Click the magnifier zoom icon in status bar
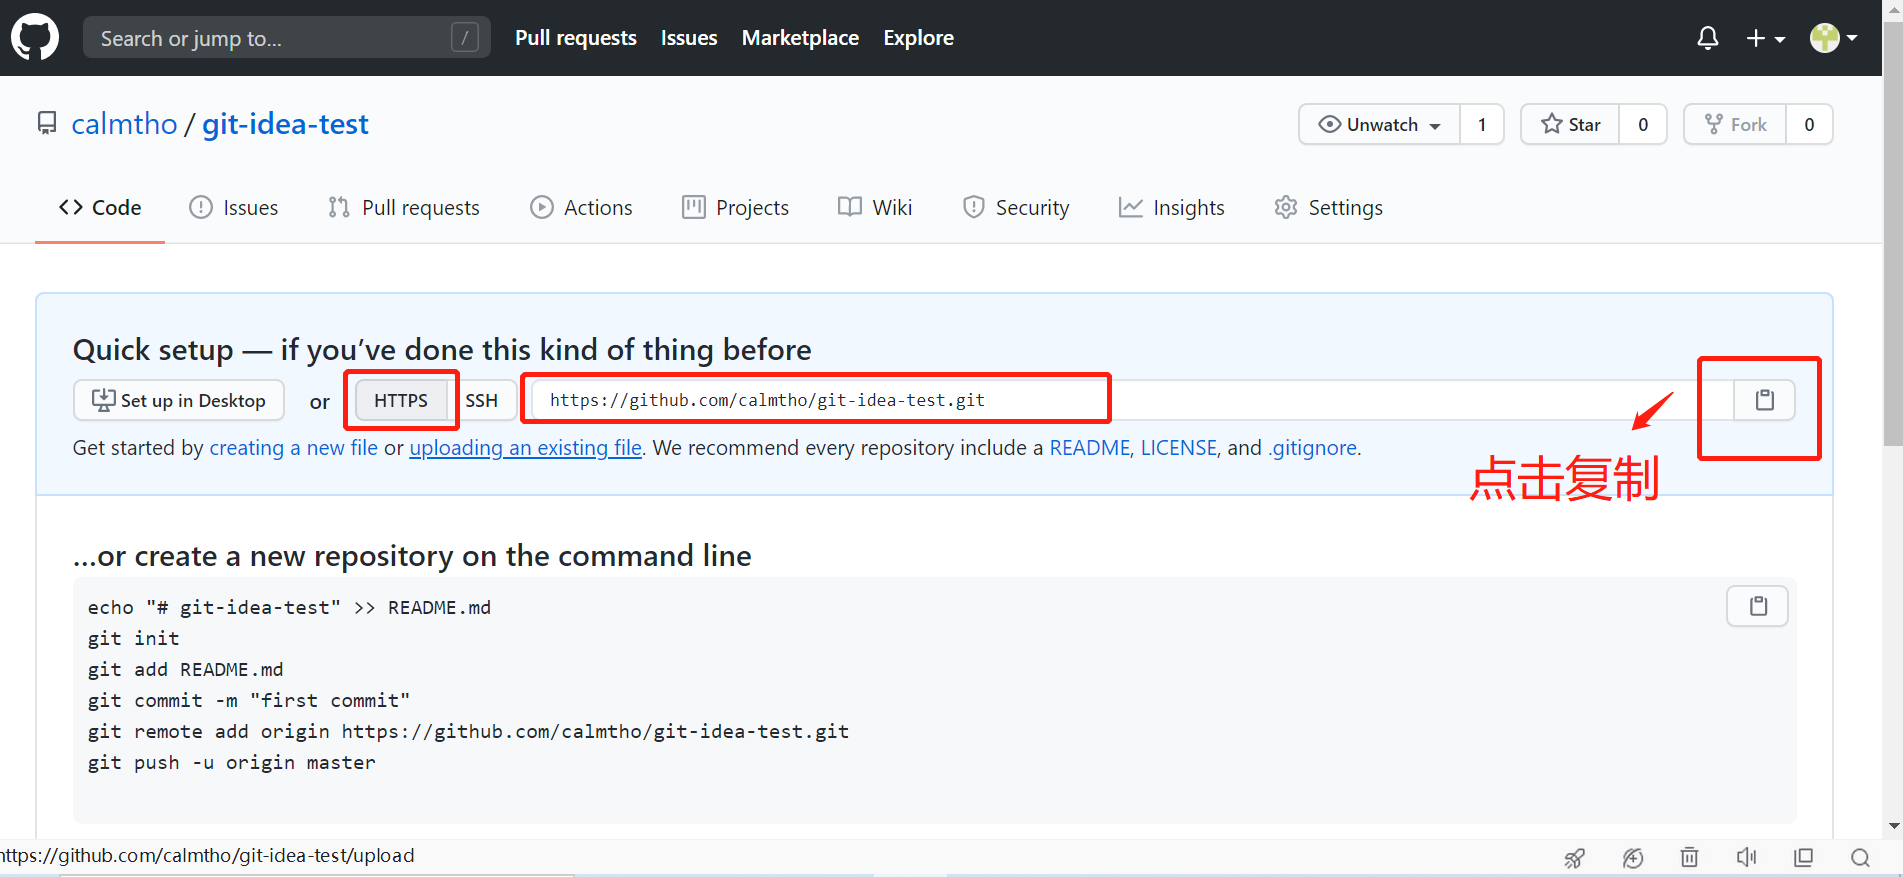 [x=1860, y=857]
